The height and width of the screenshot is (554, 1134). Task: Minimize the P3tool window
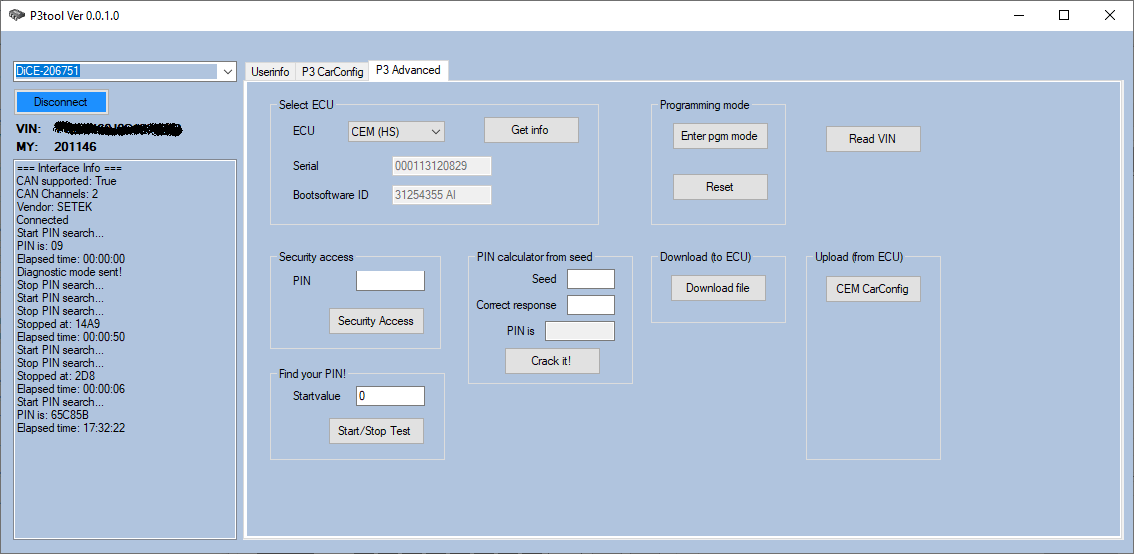tap(1018, 15)
